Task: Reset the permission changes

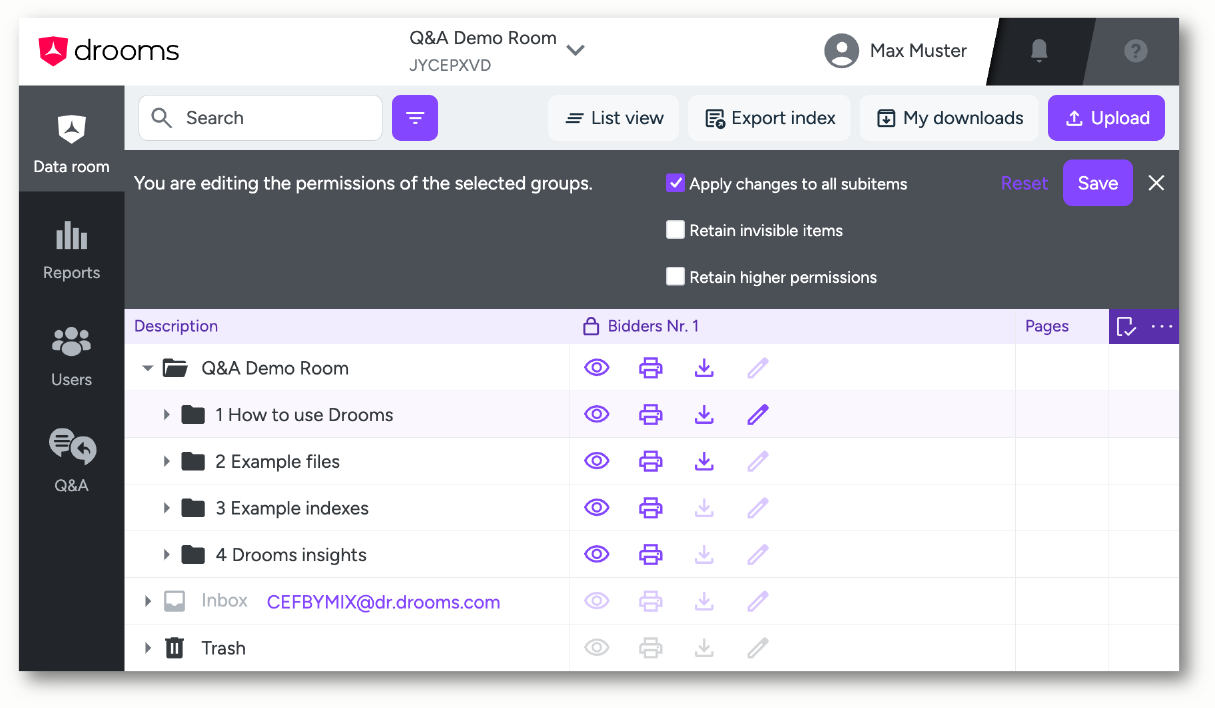Action: click(x=1024, y=184)
